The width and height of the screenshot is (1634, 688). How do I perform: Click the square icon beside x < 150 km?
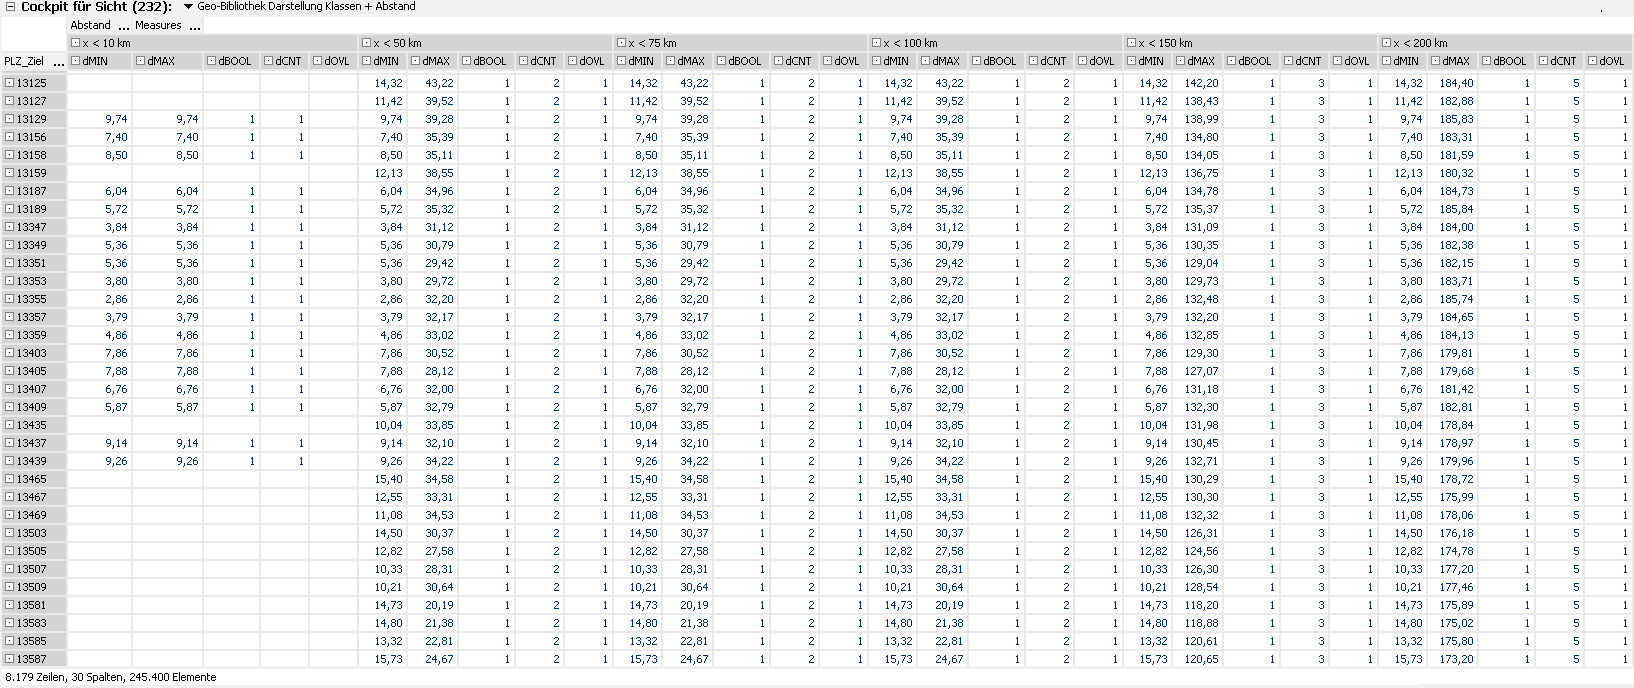click(1131, 43)
